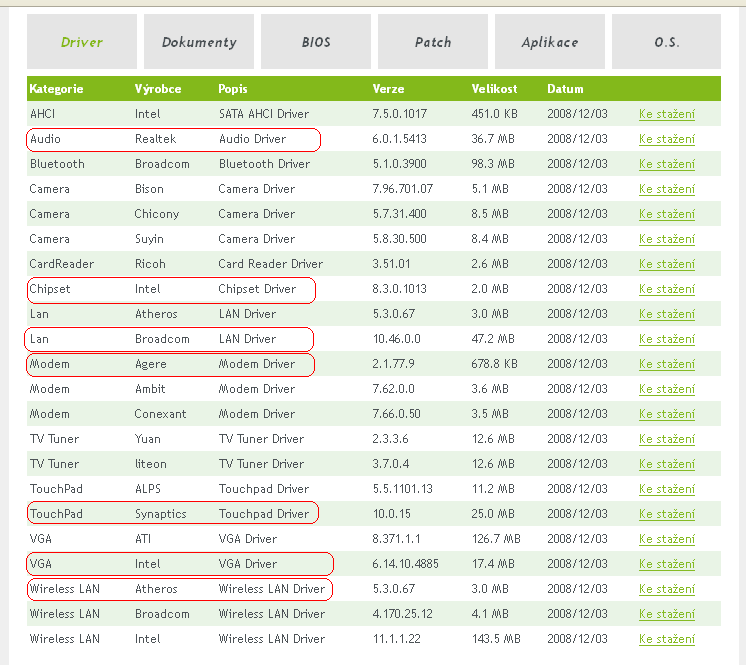Go to the Aplikace tab
The height and width of the screenshot is (665, 746).
point(550,42)
